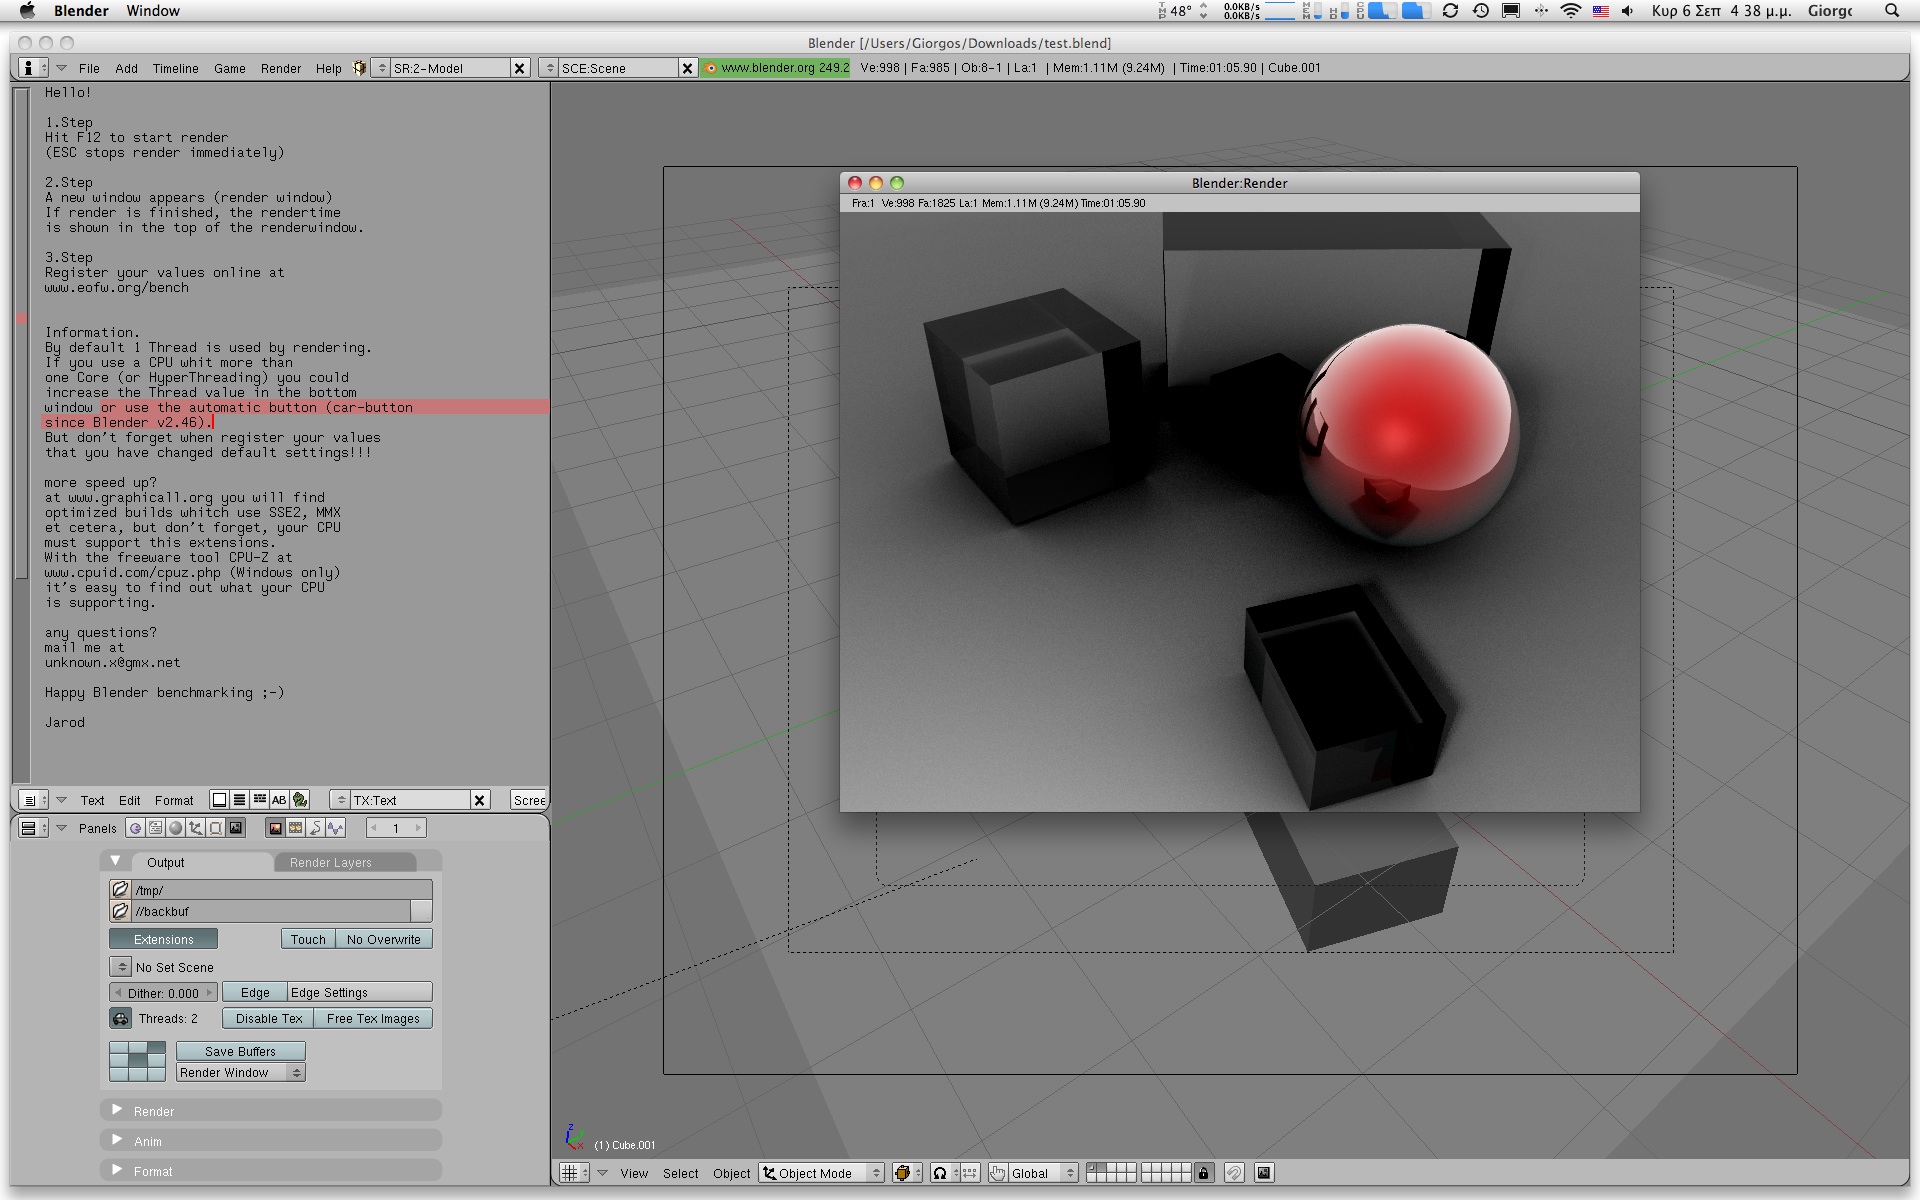Open the TX:Text datablock selector arrows
The width and height of the screenshot is (1920, 1200).
(x=340, y=800)
